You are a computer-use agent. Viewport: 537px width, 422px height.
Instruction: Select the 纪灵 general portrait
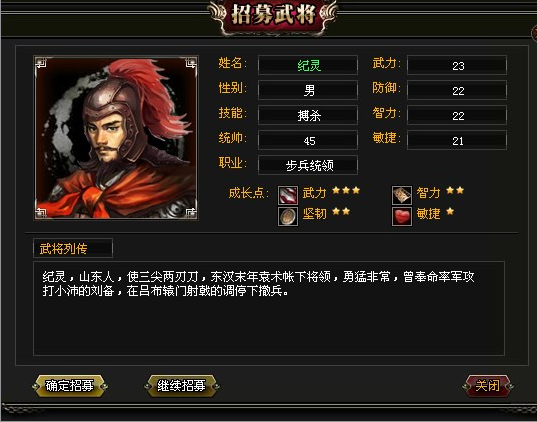116,138
